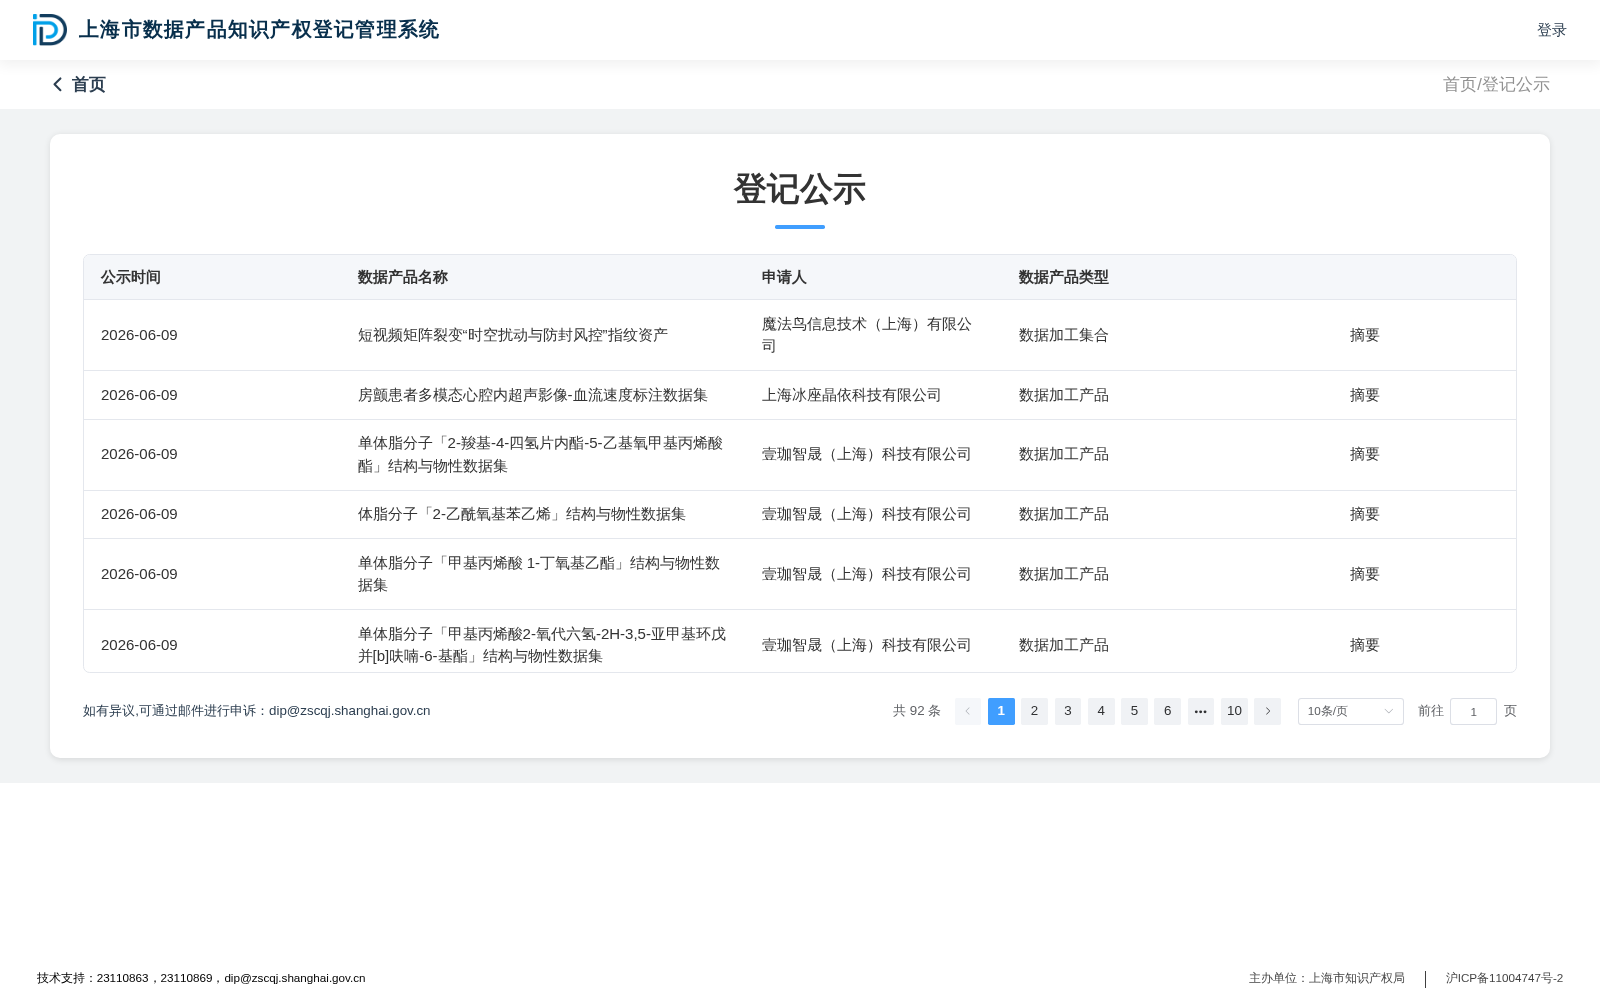Select page 3 in pagination

(1068, 711)
